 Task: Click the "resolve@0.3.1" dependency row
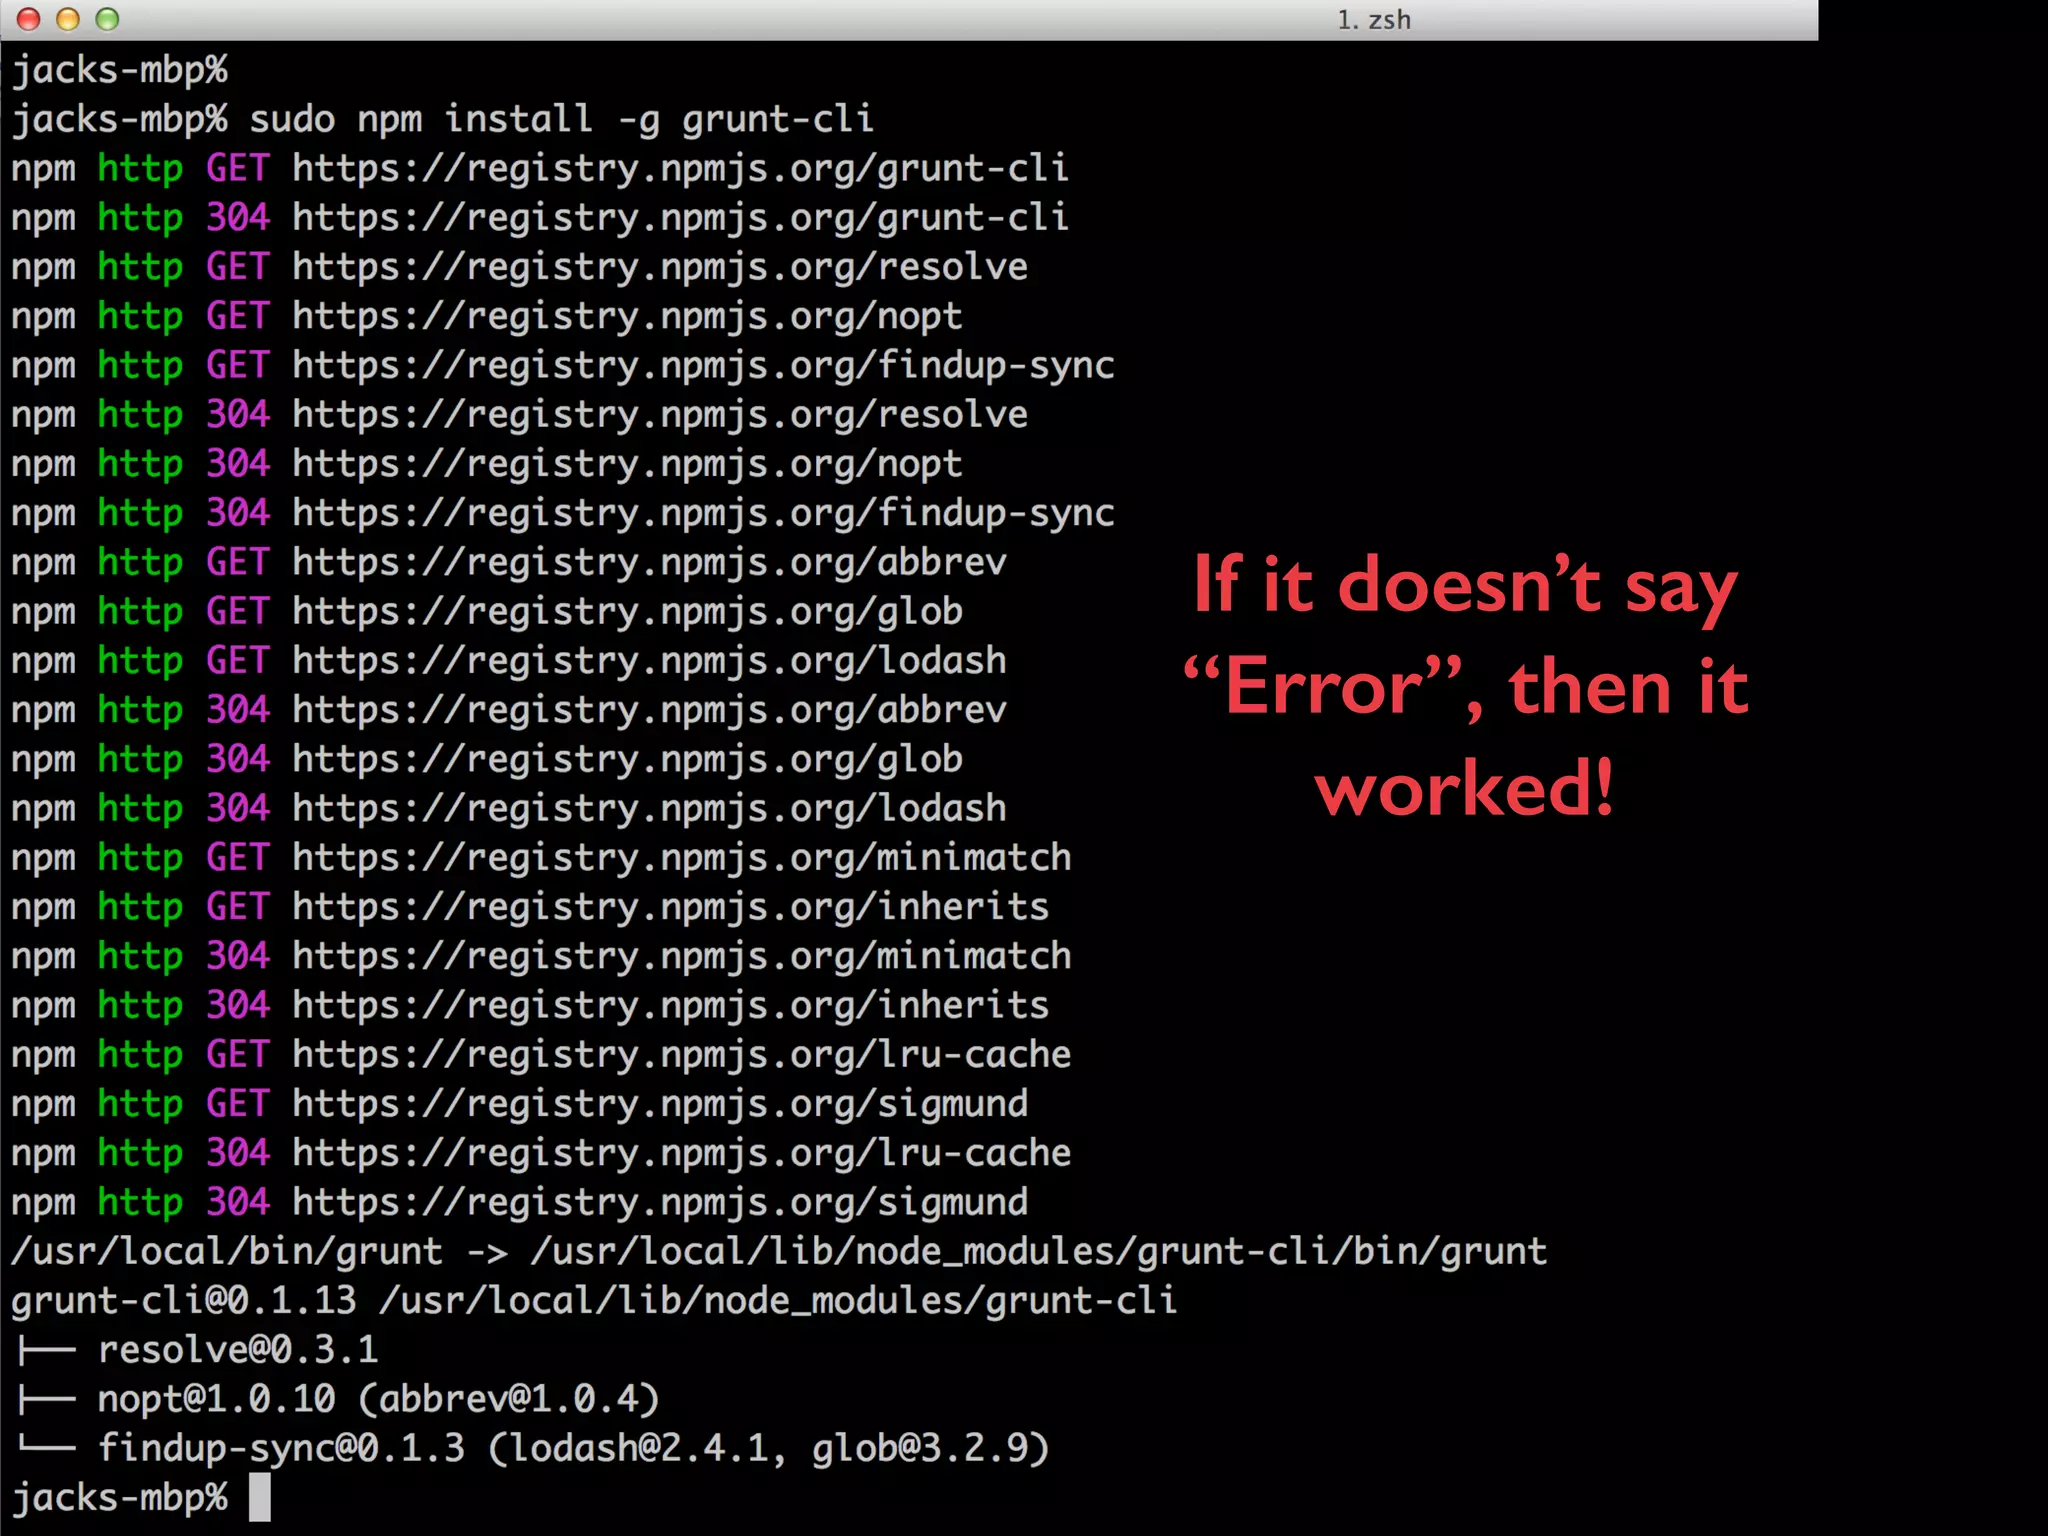(x=198, y=1350)
